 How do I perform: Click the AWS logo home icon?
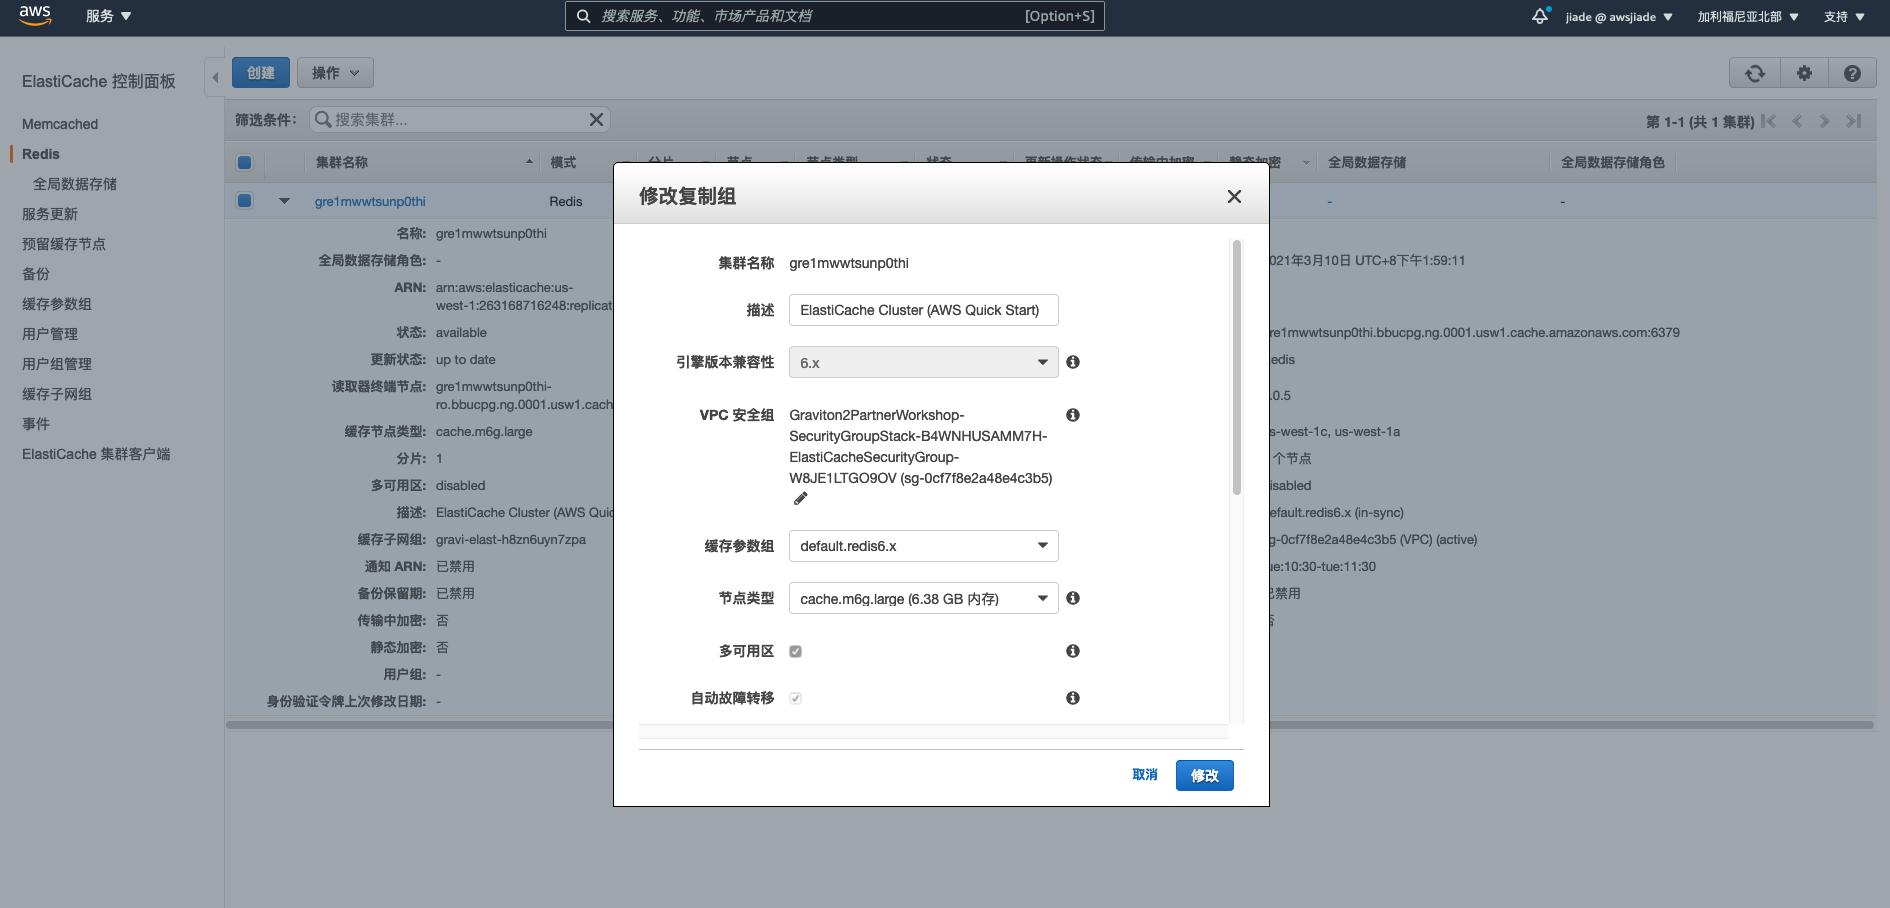click(35, 15)
